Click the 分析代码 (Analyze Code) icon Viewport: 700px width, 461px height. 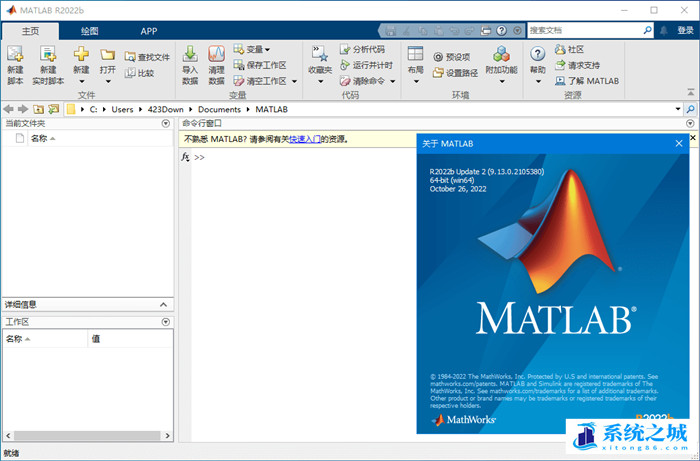point(361,49)
